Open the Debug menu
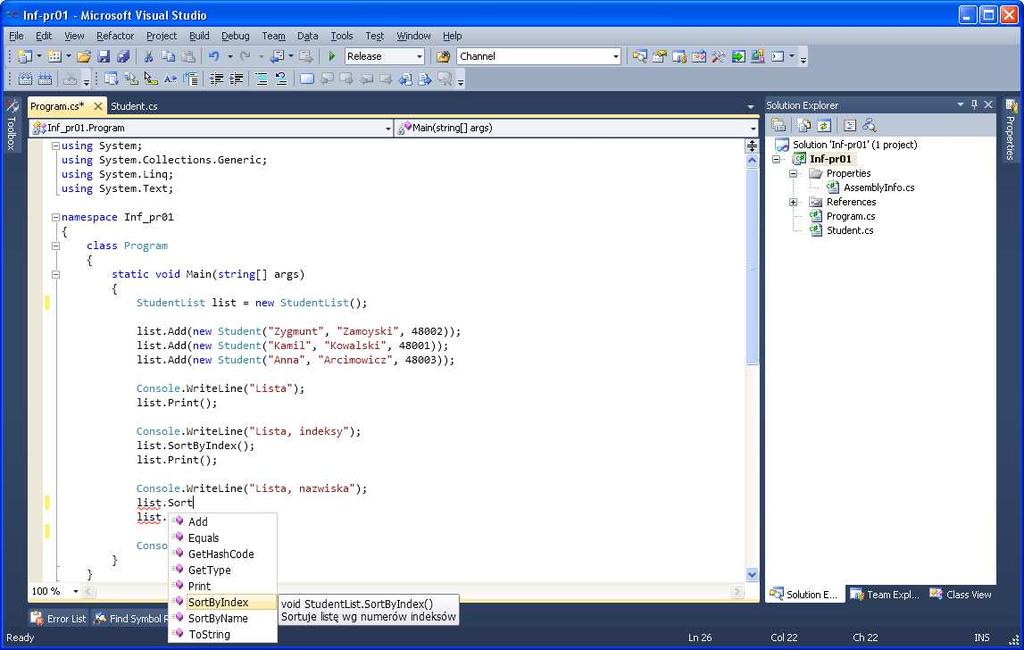 235,36
